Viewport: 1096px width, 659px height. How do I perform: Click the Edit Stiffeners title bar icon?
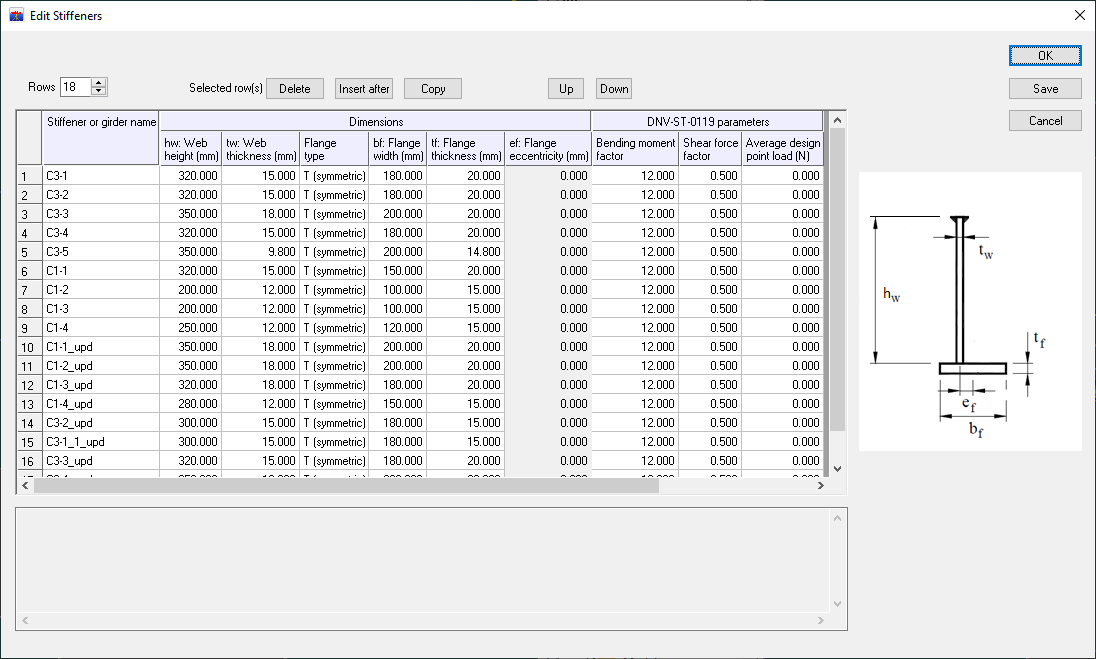pyautogui.click(x=16, y=15)
